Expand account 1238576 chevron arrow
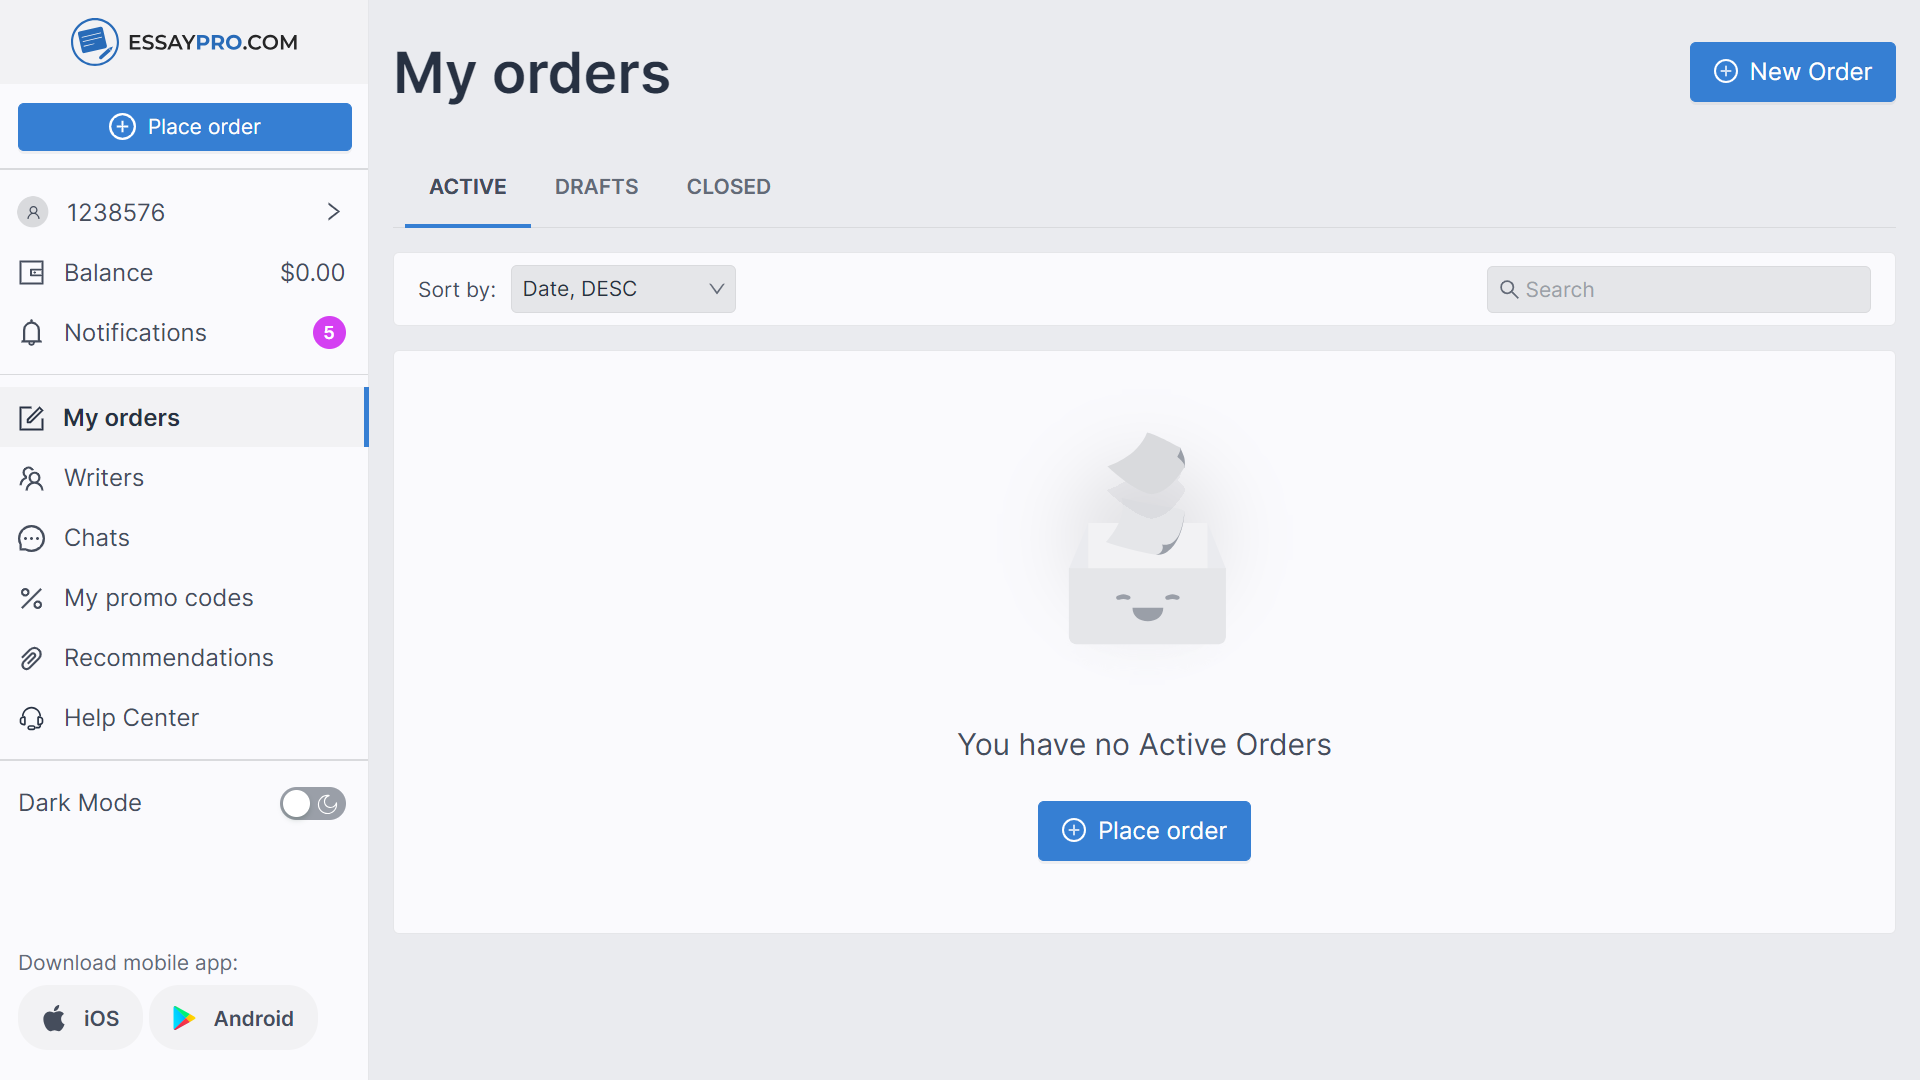This screenshot has height=1080, width=1920. pos(334,212)
